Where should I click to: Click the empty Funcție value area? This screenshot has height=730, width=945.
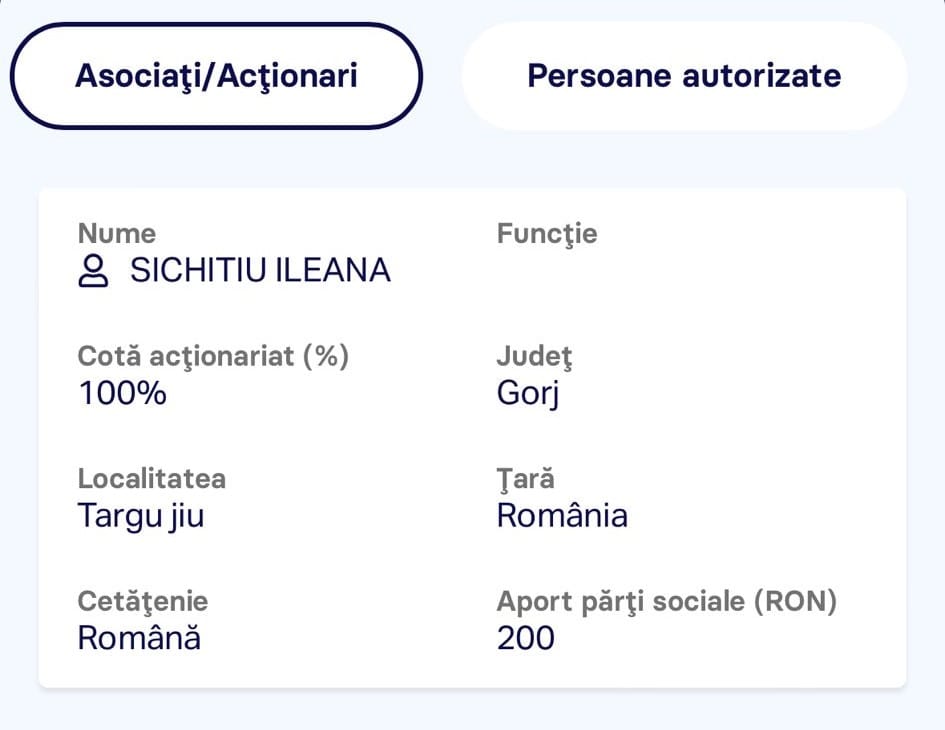tap(663, 270)
